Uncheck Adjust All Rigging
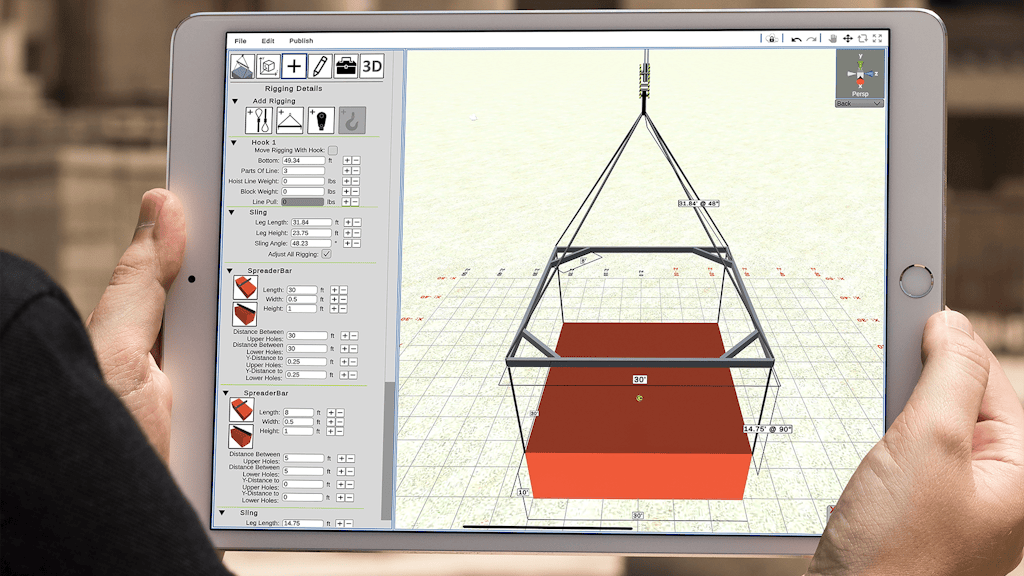Image resolution: width=1024 pixels, height=576 pixels. tap(326, 255)
